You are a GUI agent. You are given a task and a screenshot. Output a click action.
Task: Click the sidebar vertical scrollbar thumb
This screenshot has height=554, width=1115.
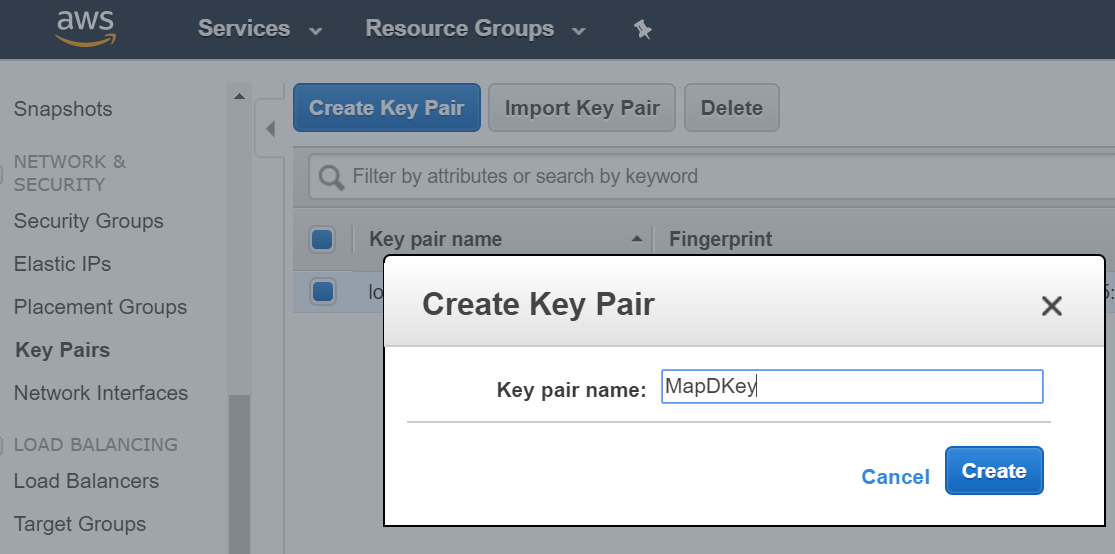coord(239,470)
